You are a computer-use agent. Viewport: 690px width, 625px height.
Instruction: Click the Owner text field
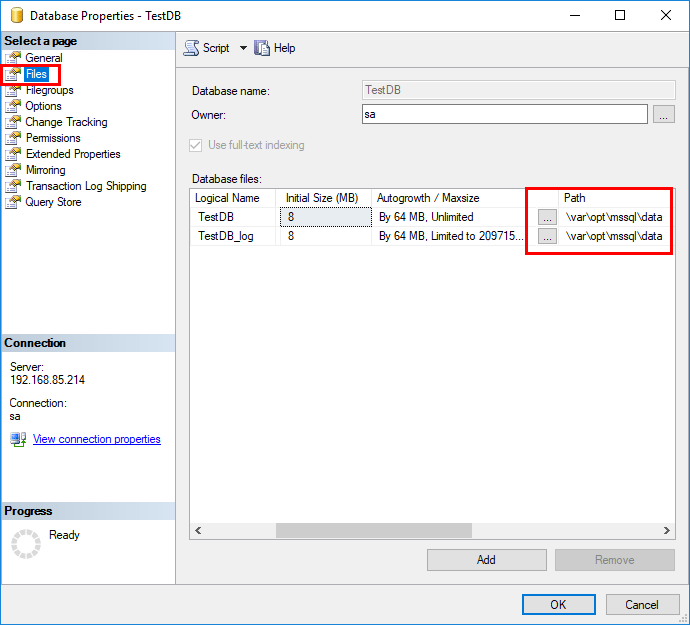coord(505,114)
